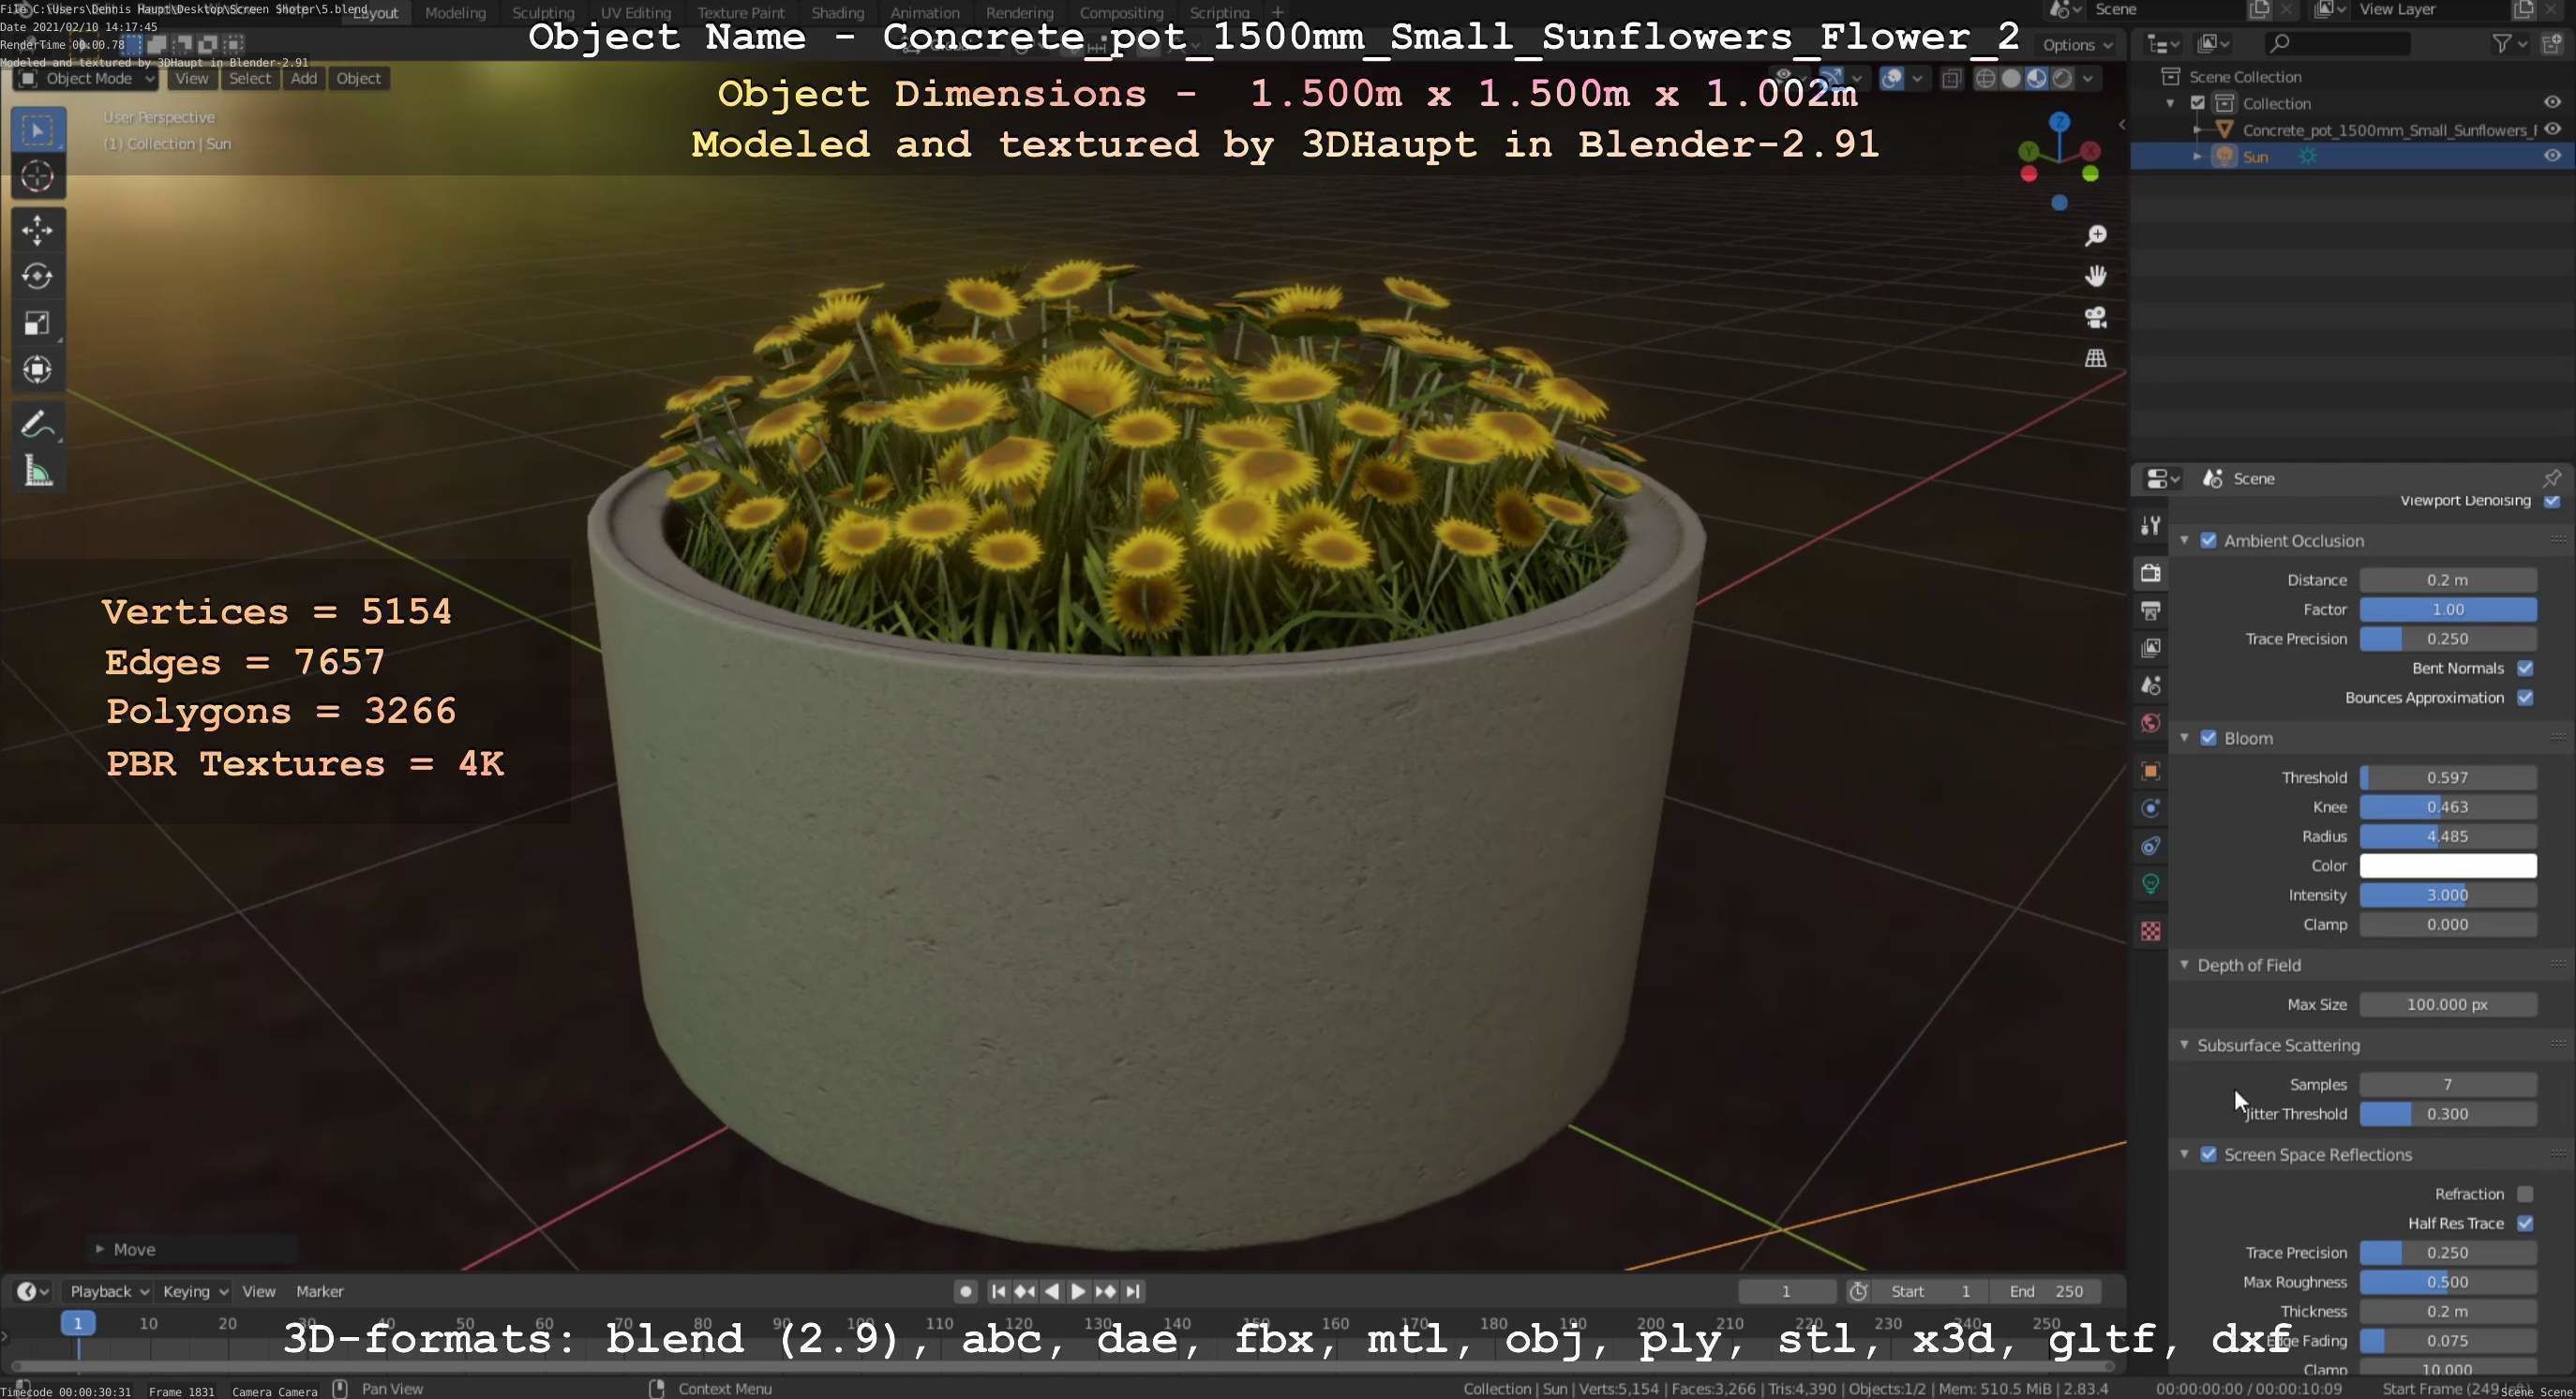The width and height of the screenshot is (2576, 1399).
Task: Toggle camera view with camera icon
Action: (2096, 317)
